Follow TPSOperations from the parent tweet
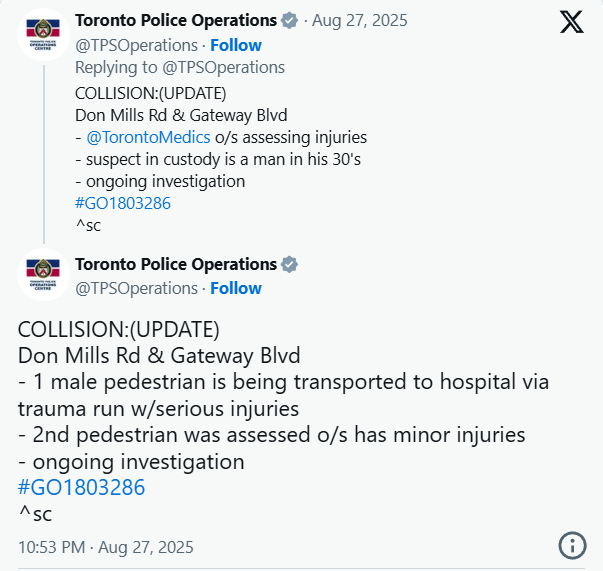The image size is (603, 571). pyautogui.click(x=236, y=45)
